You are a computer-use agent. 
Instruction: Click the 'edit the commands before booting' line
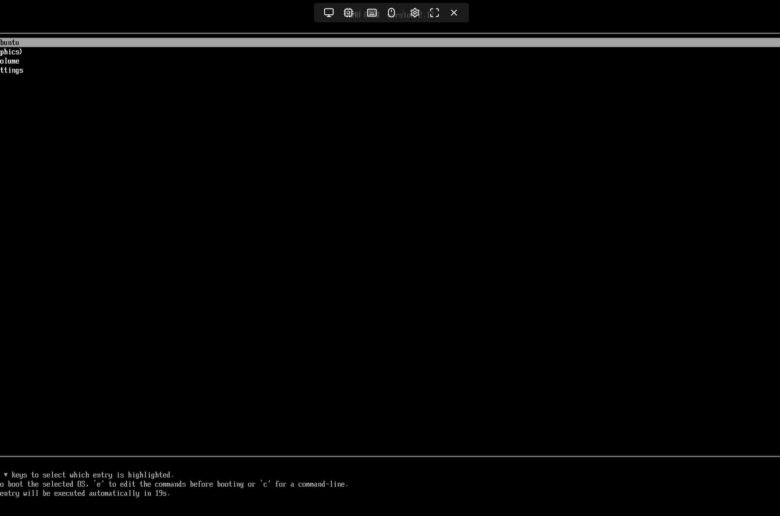click(x=174, y=484)
